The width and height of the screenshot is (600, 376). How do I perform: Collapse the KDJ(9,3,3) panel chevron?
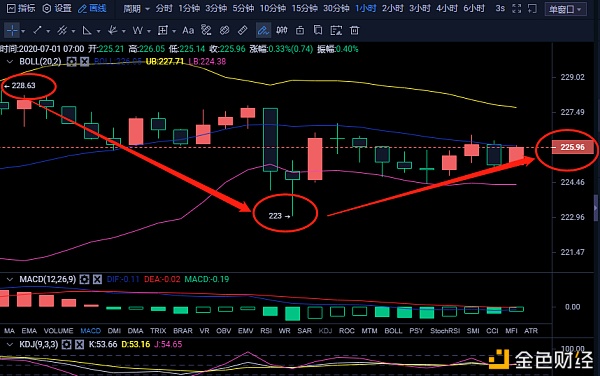(10, 345)
